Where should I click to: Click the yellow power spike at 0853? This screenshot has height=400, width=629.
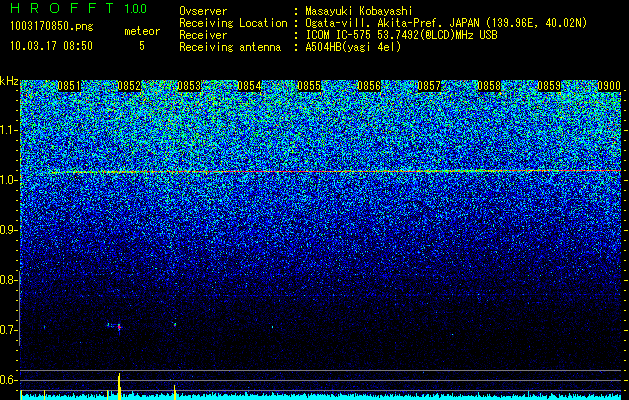point(174,392)
